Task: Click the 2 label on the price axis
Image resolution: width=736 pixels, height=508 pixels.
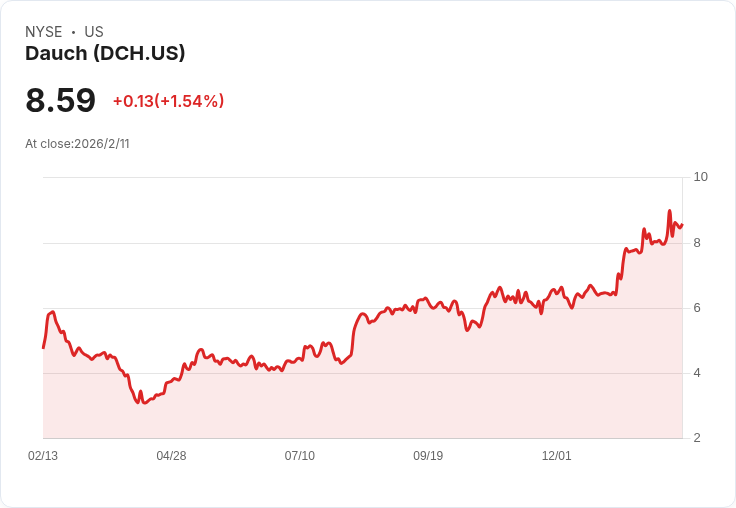Action: point(697,438)
